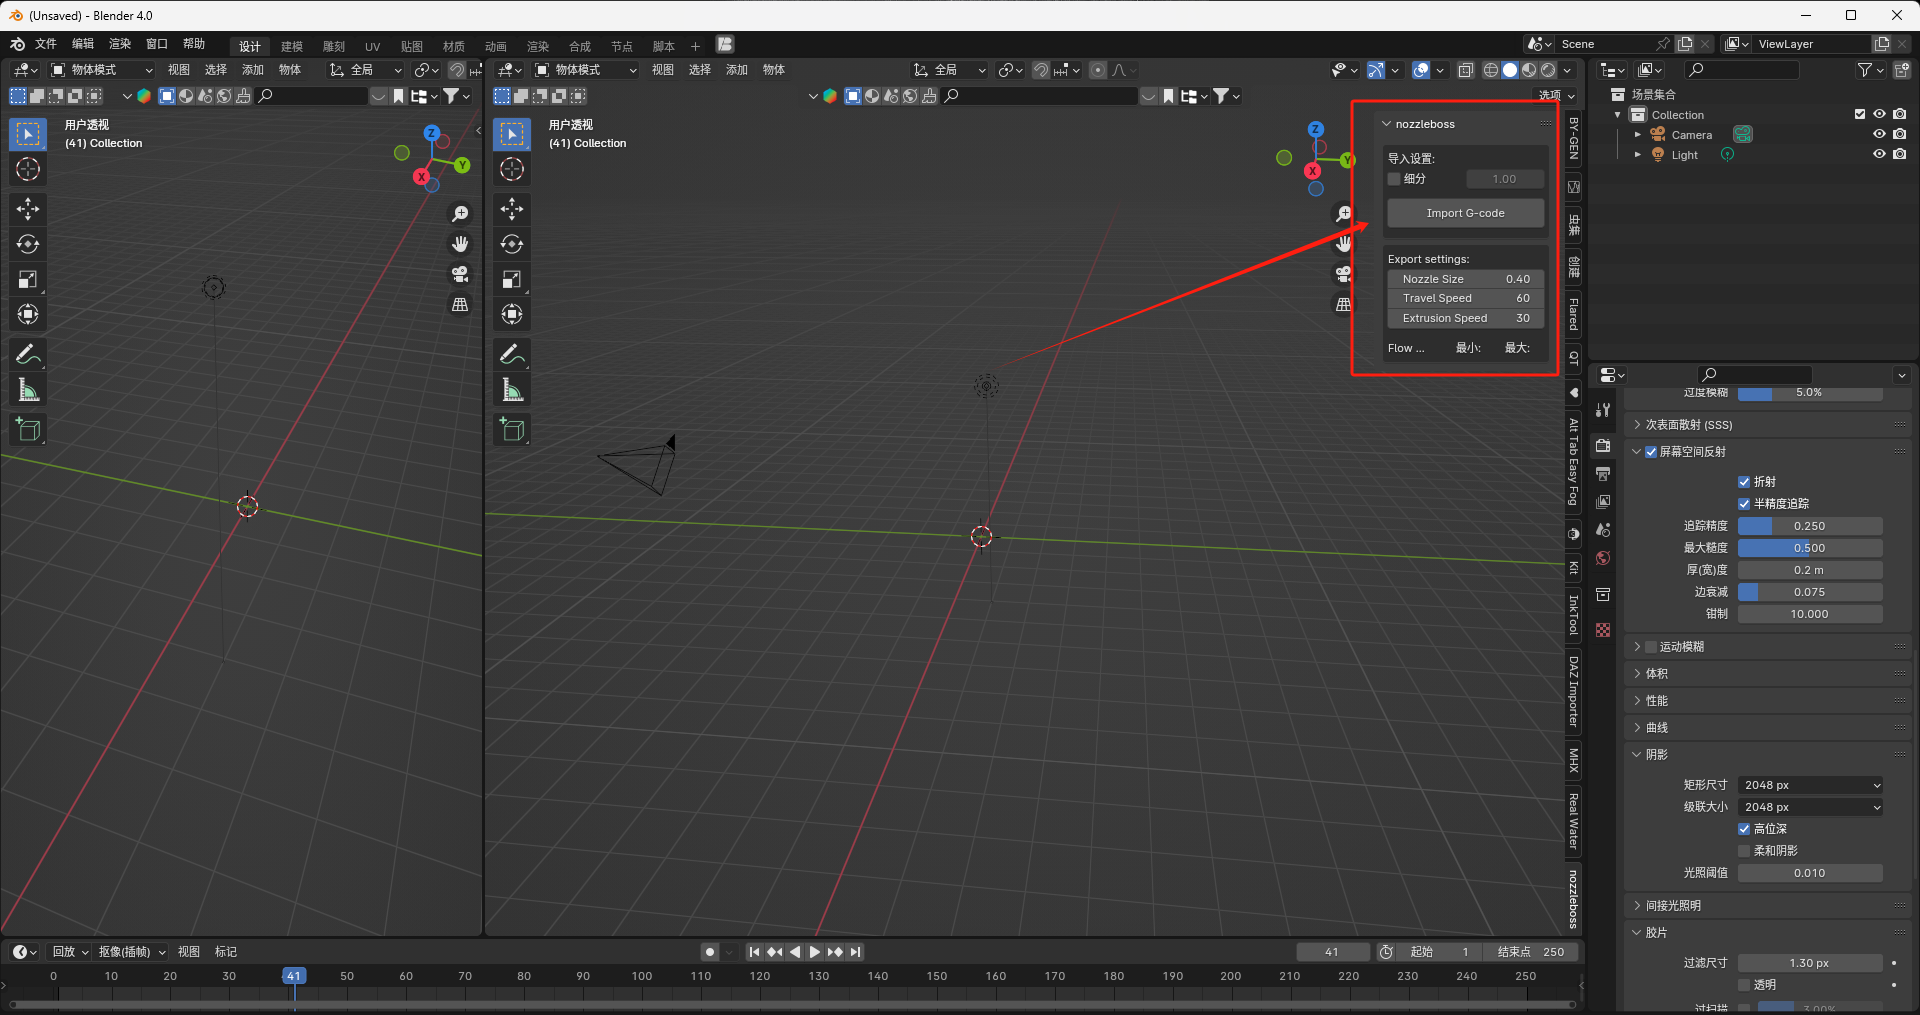Open the 回放 playback popover
The image size is (1920, 1015).
pyautogui.click(x=70, y=952)
